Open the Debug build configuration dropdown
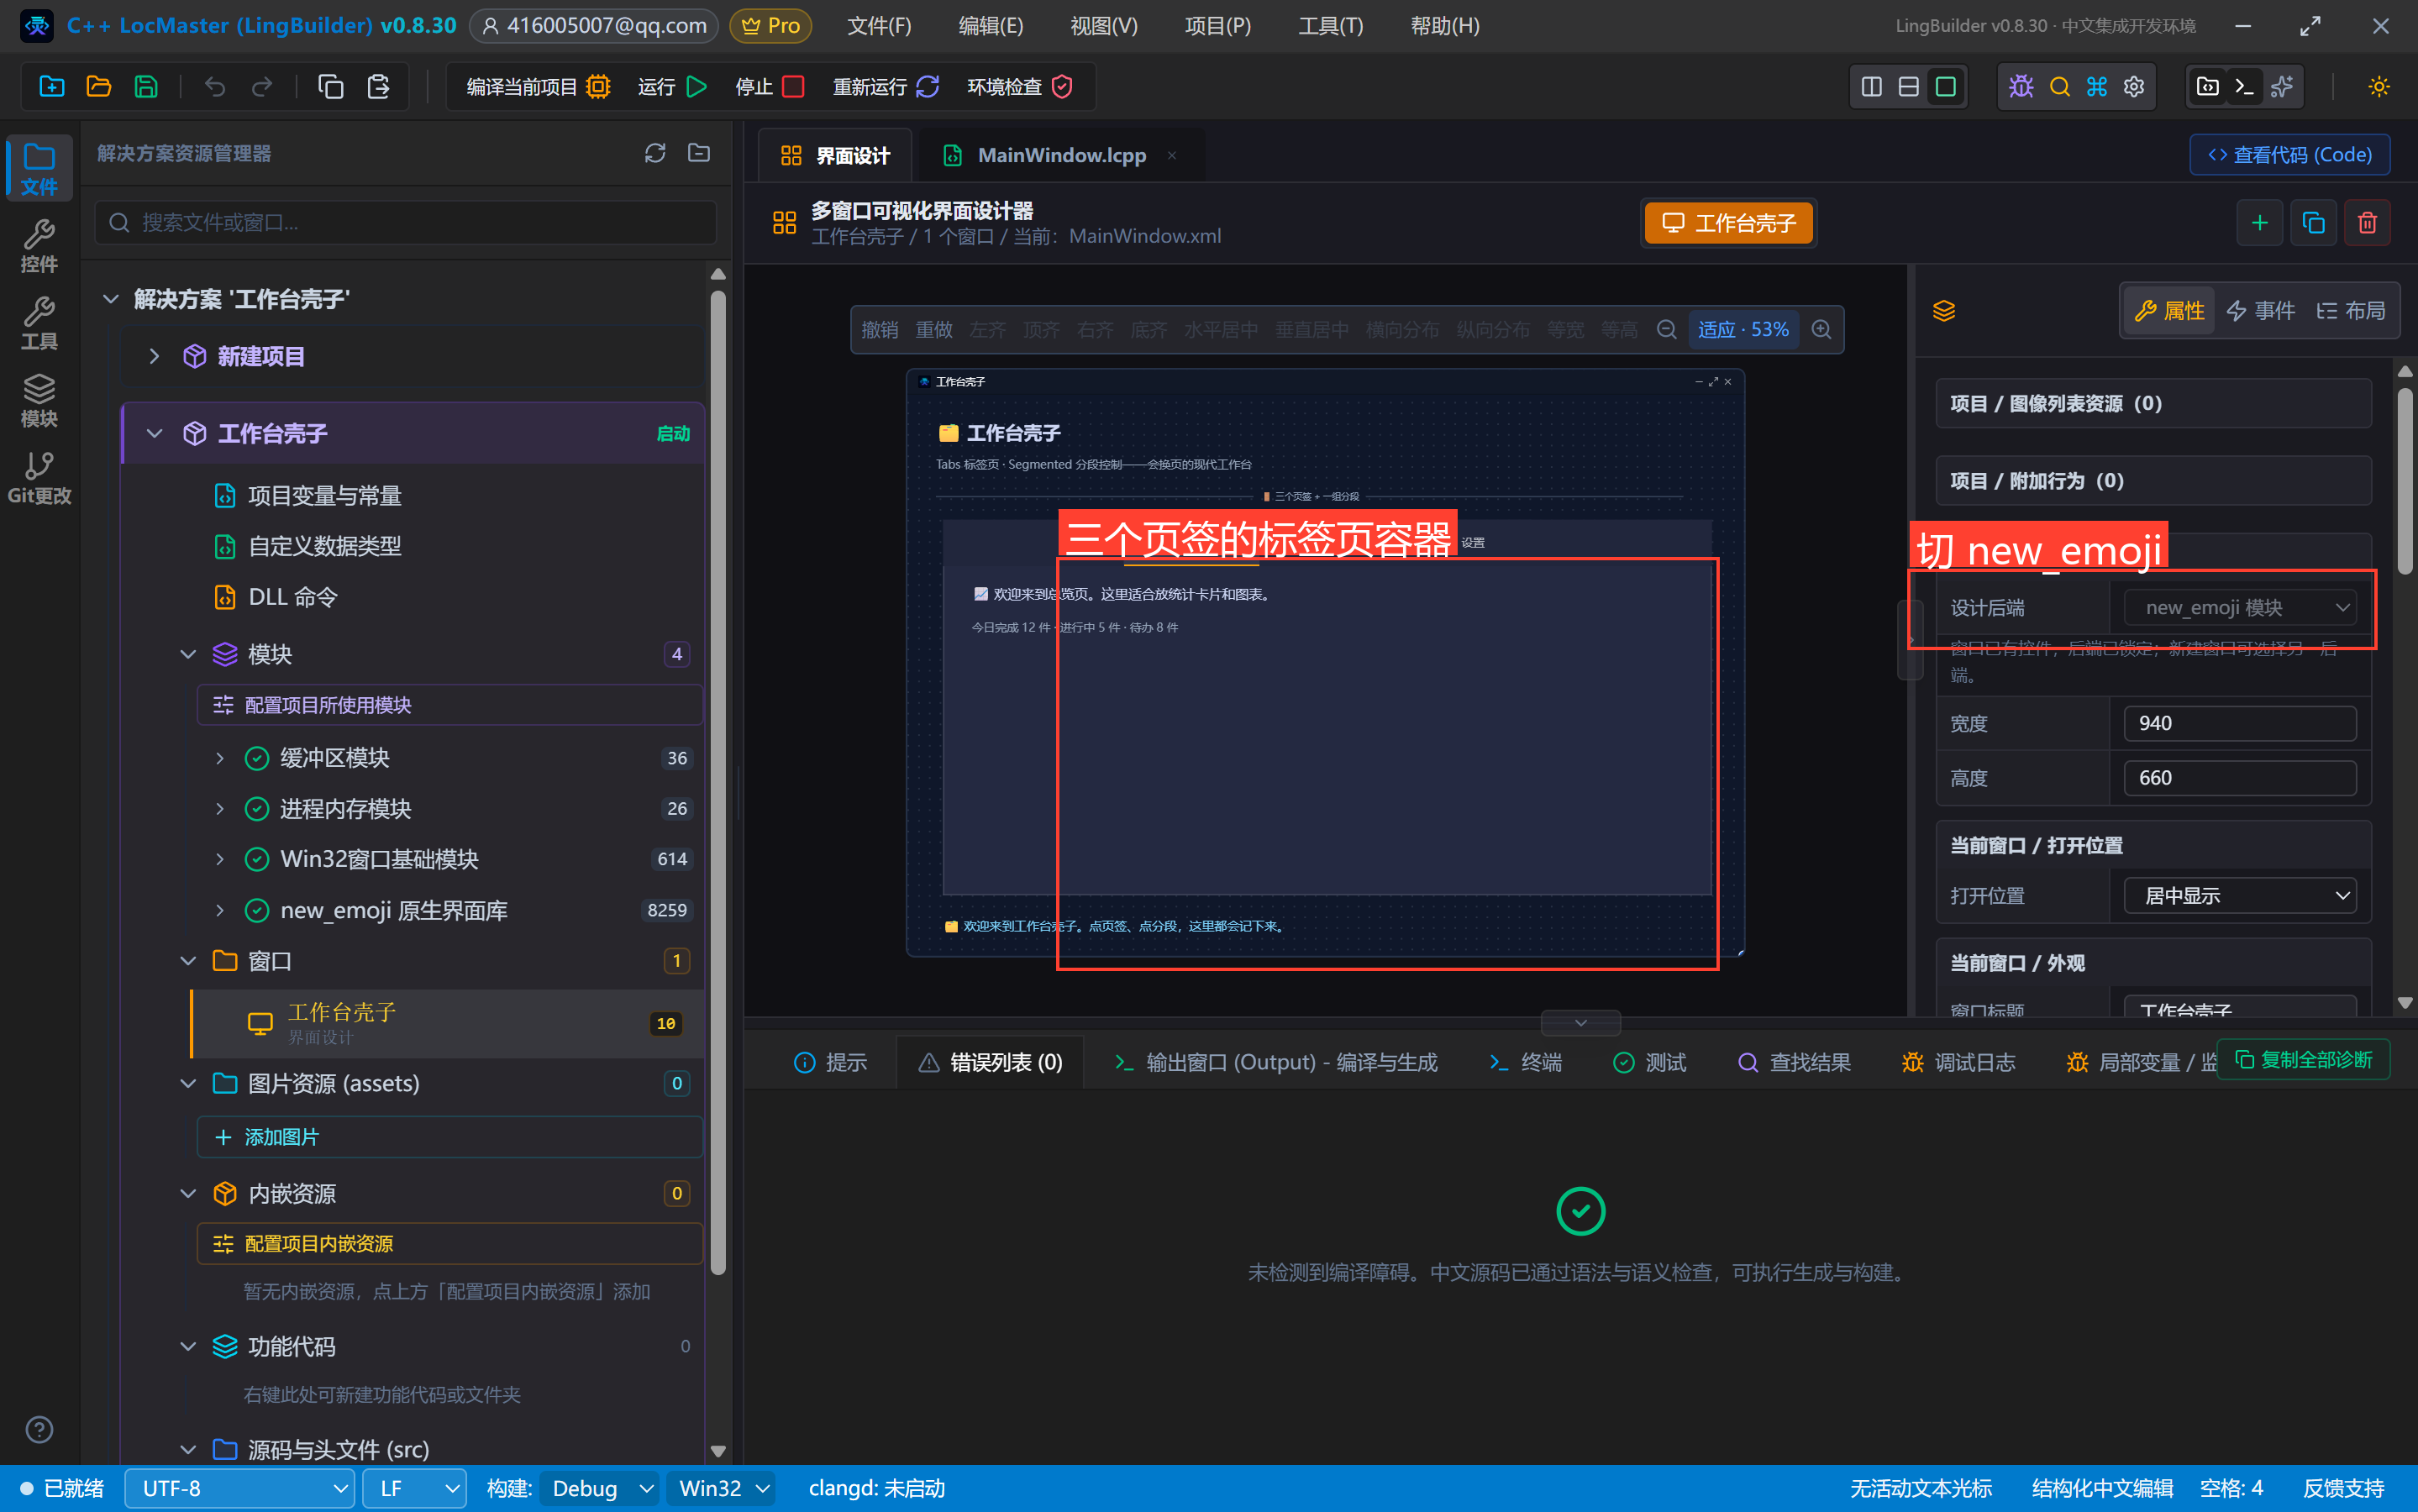Viewport: 2418px width, 1512px height. (599, 1488)
